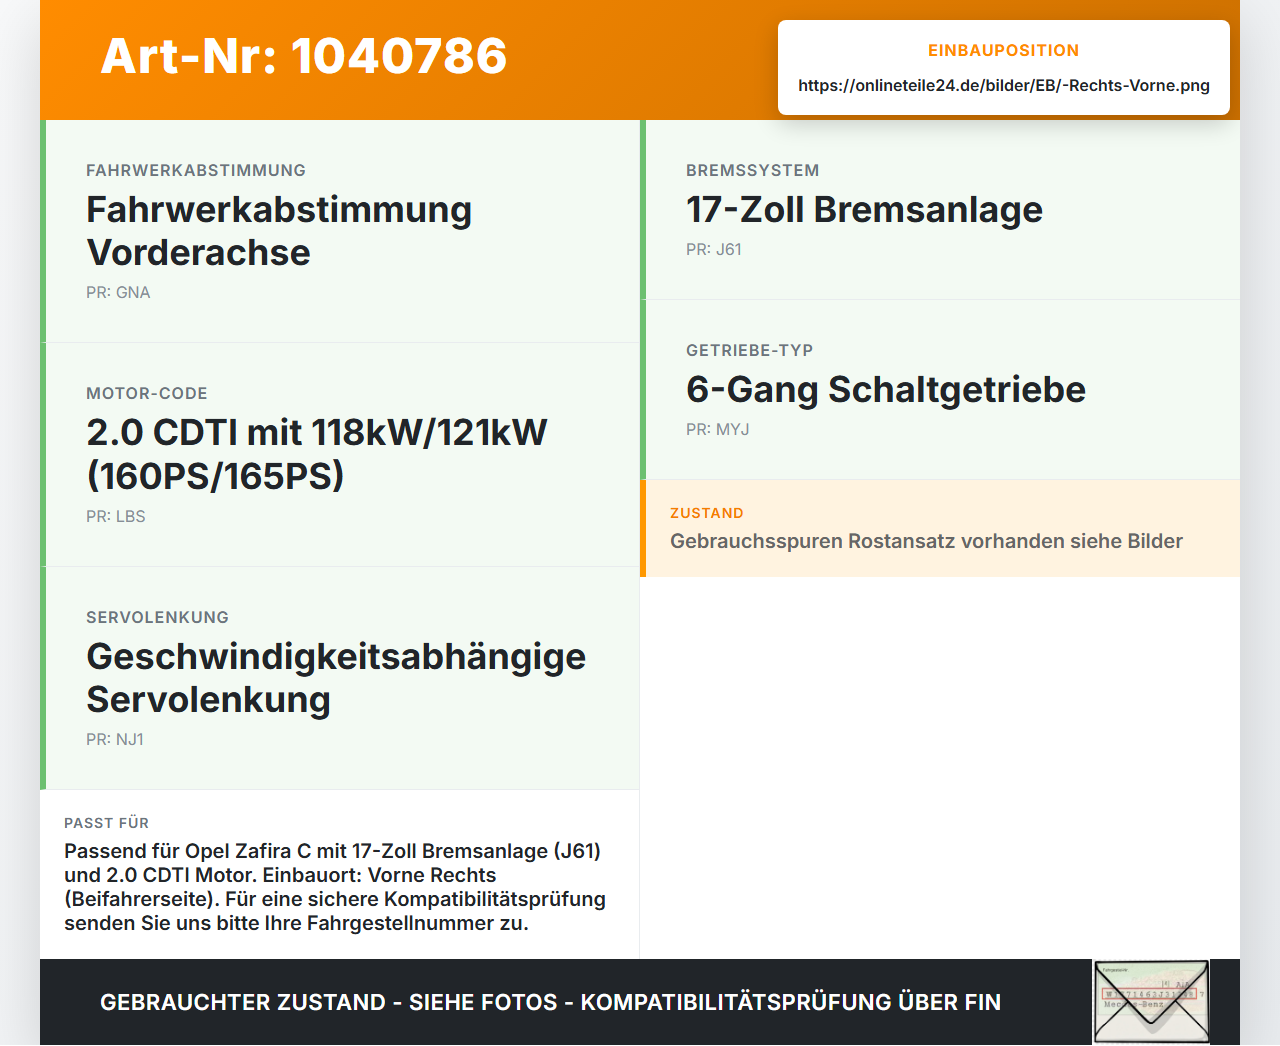Click Geschwindigkeitsabhängige Servolenkung title
Image resolution: width=1280 pixels, height=1046 pixels.
tap(336, 678)
